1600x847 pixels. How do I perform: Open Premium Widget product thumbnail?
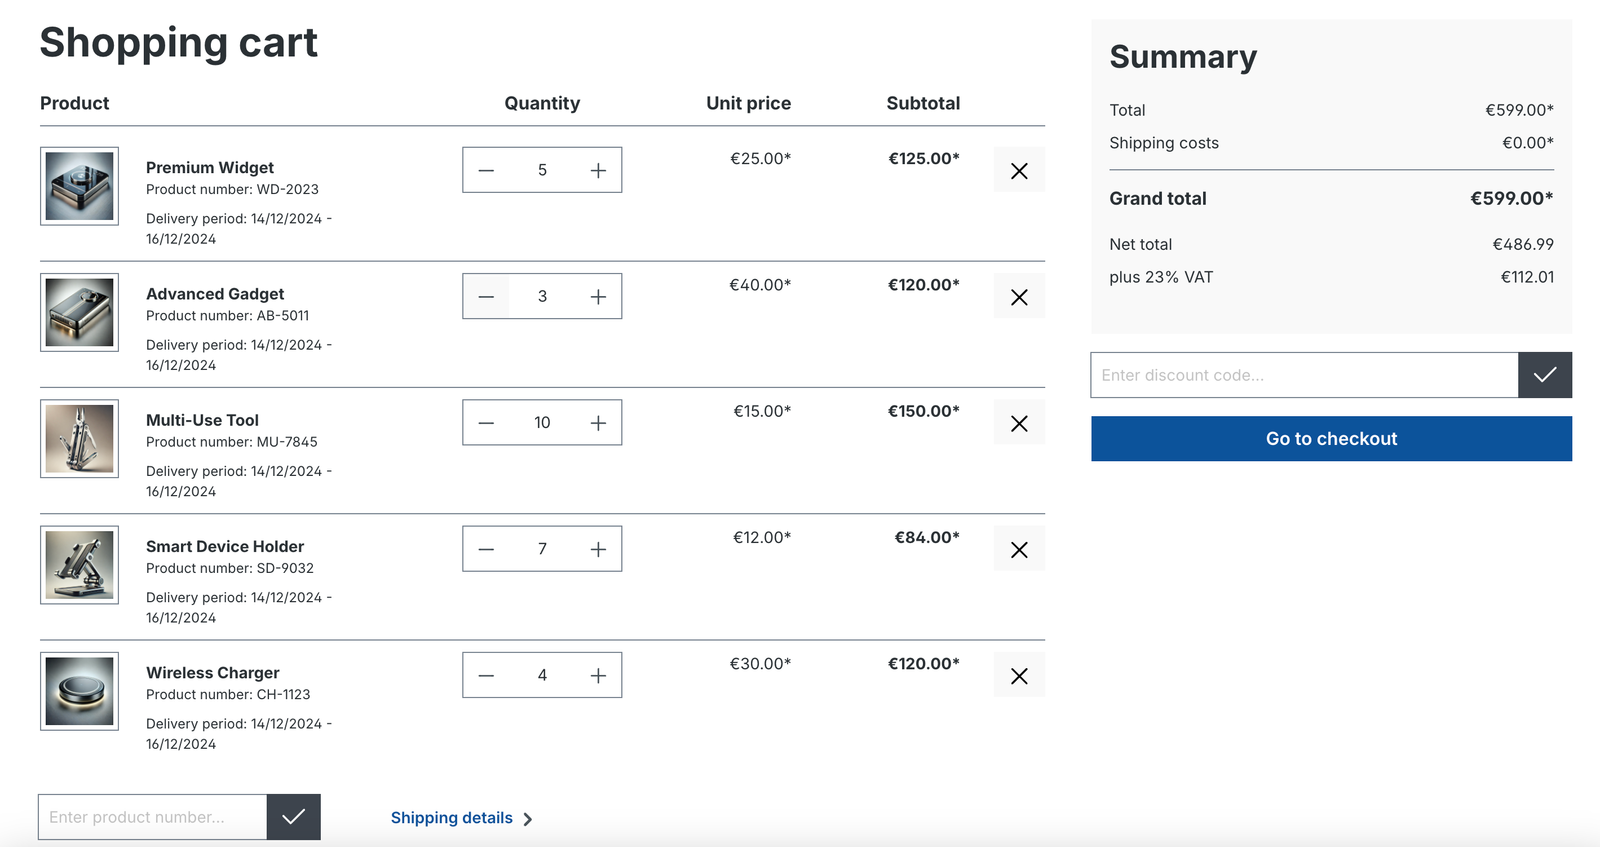tap(79, 186)
